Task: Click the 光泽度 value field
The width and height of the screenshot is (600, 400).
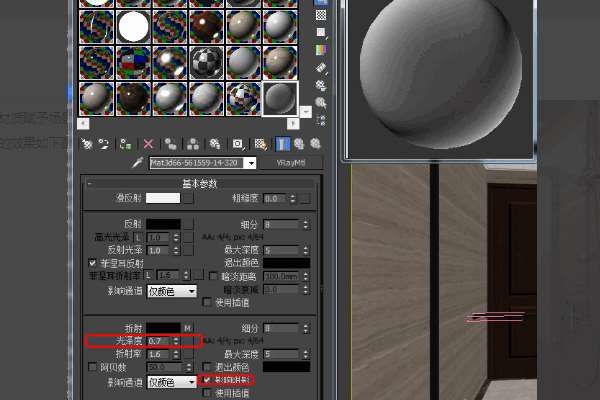Action: [159, 341]
